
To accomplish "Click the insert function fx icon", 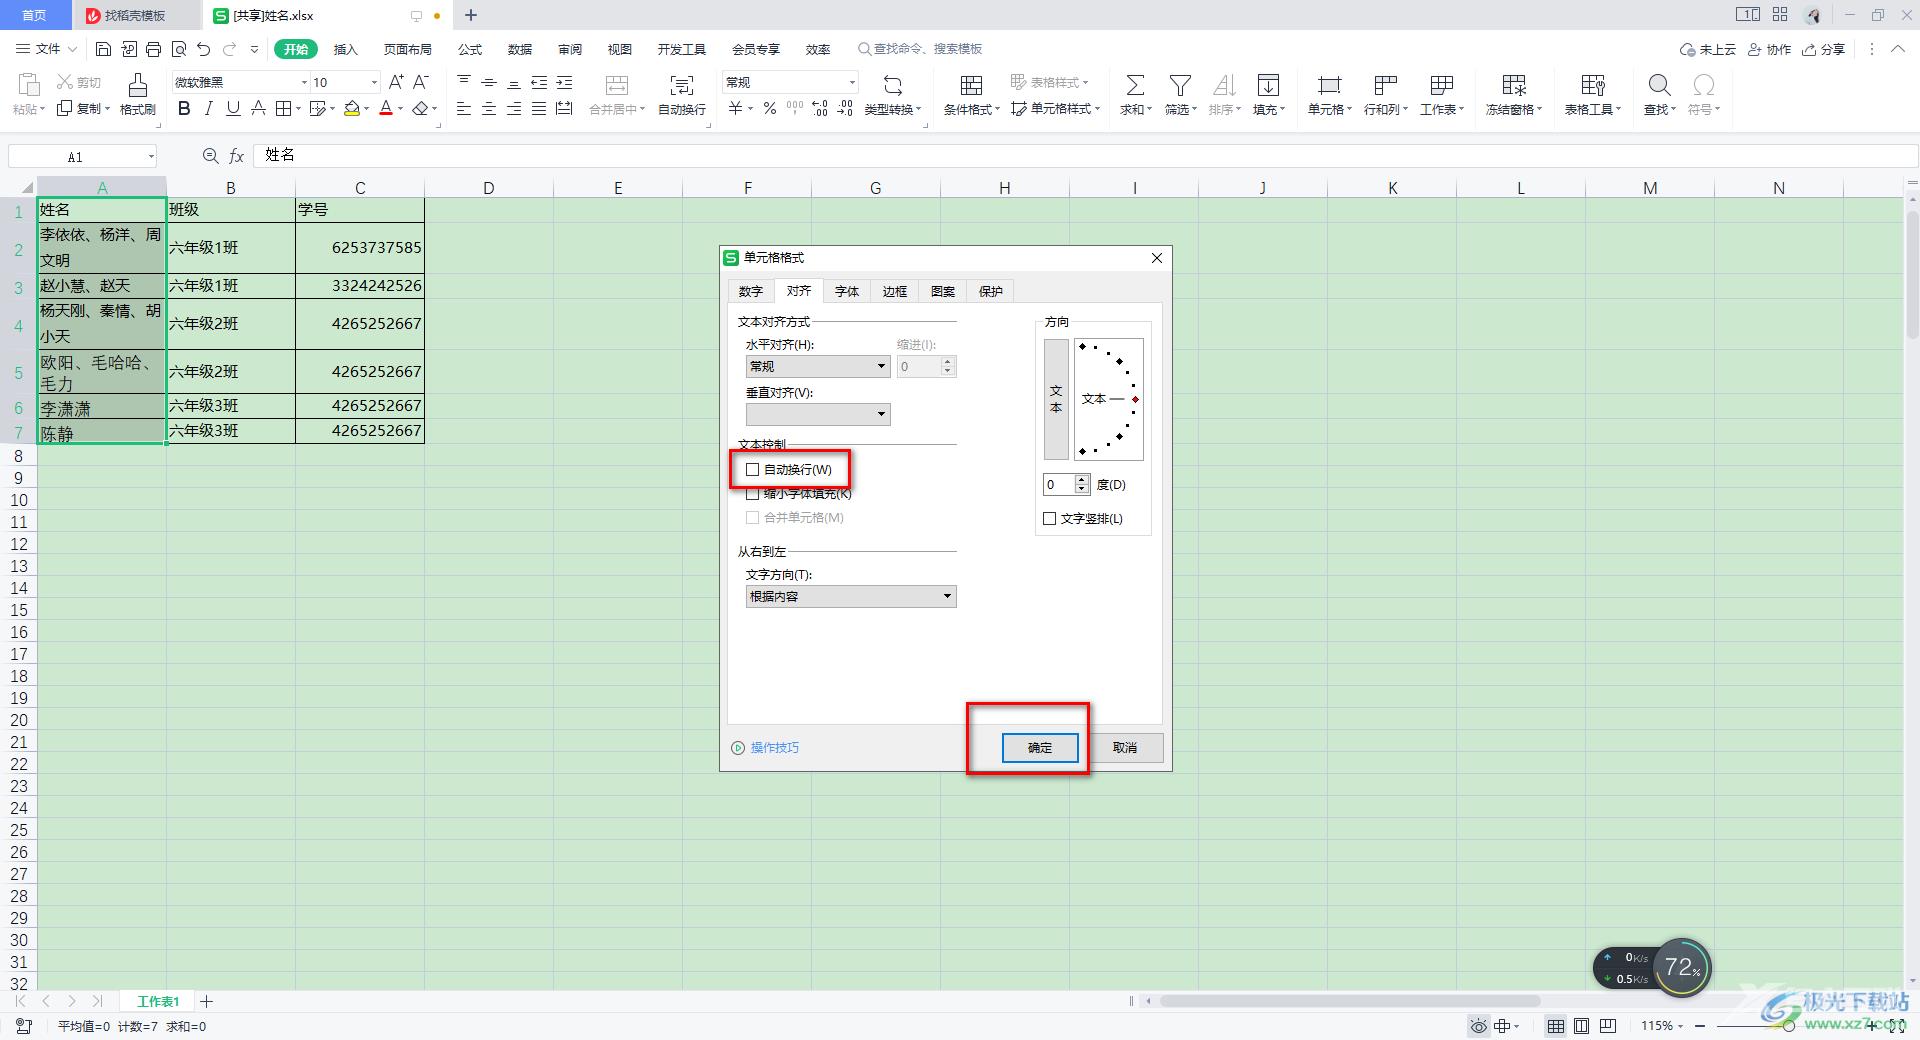I will 237,156.
